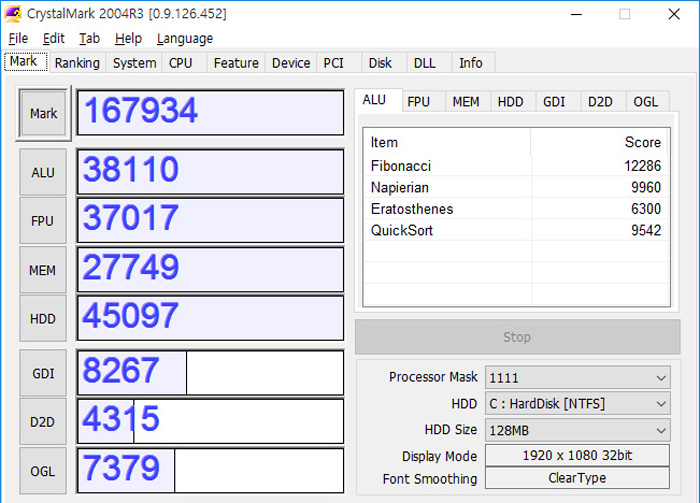Click the ClearType font smoothing button
The height and width of the screenshot is (503, 700).
pyautogui.click(x=577, y=478)
